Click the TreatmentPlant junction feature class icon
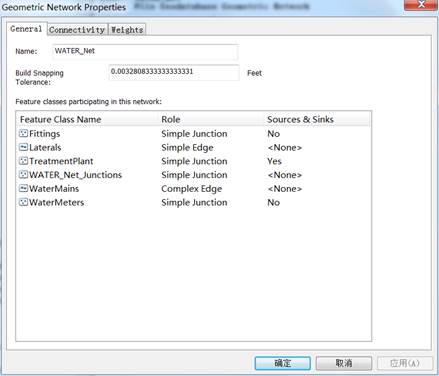 23,161
